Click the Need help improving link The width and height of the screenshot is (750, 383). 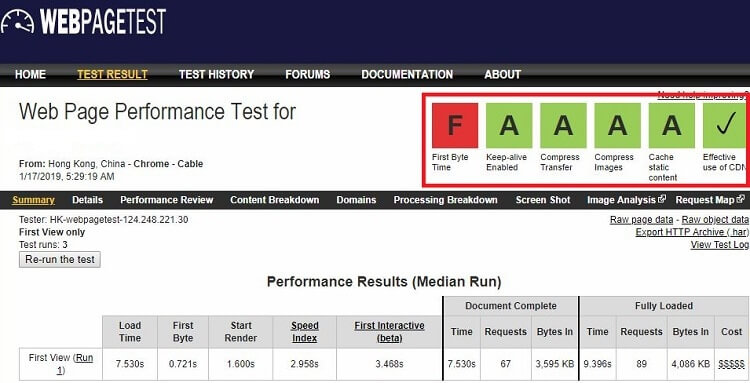703,95
